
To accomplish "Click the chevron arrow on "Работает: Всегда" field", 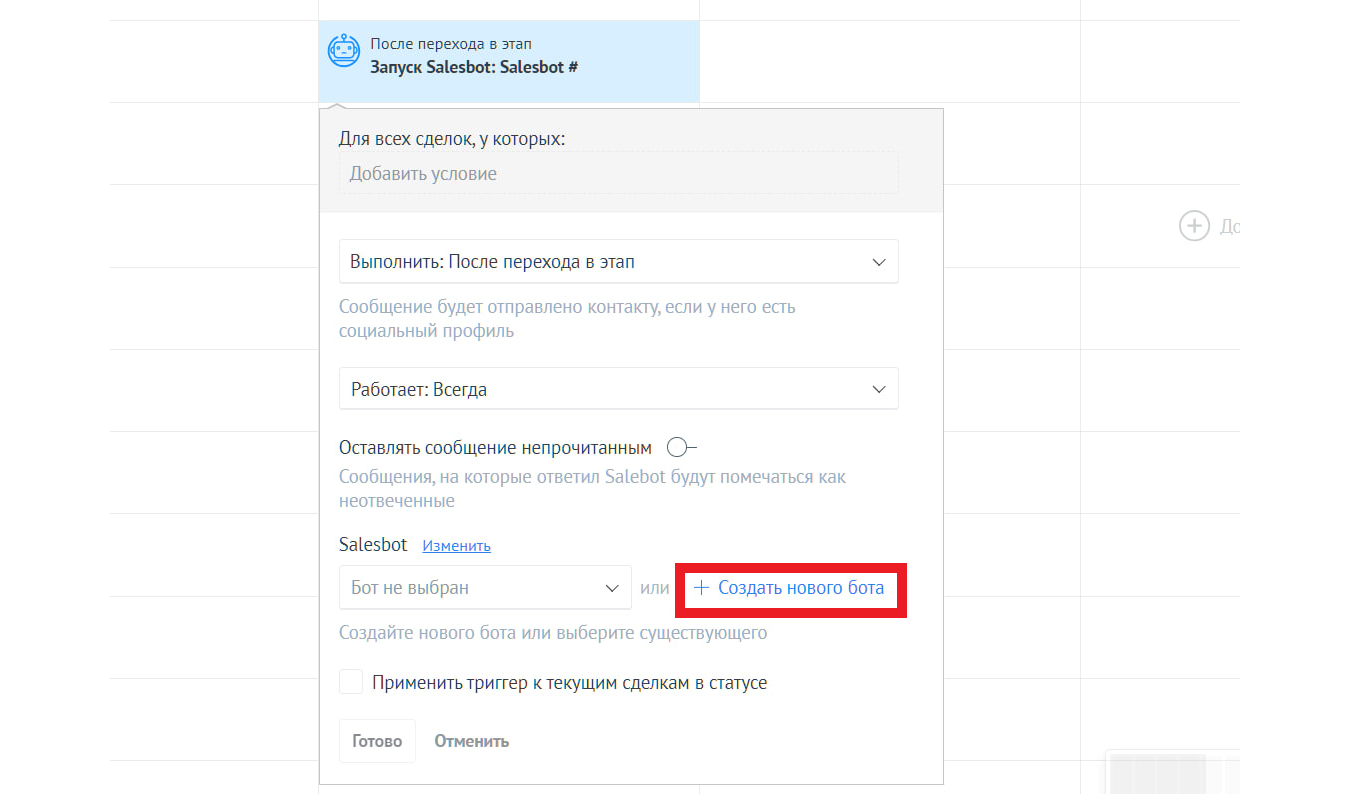I will pyautogui.click(x=879, y=389).
